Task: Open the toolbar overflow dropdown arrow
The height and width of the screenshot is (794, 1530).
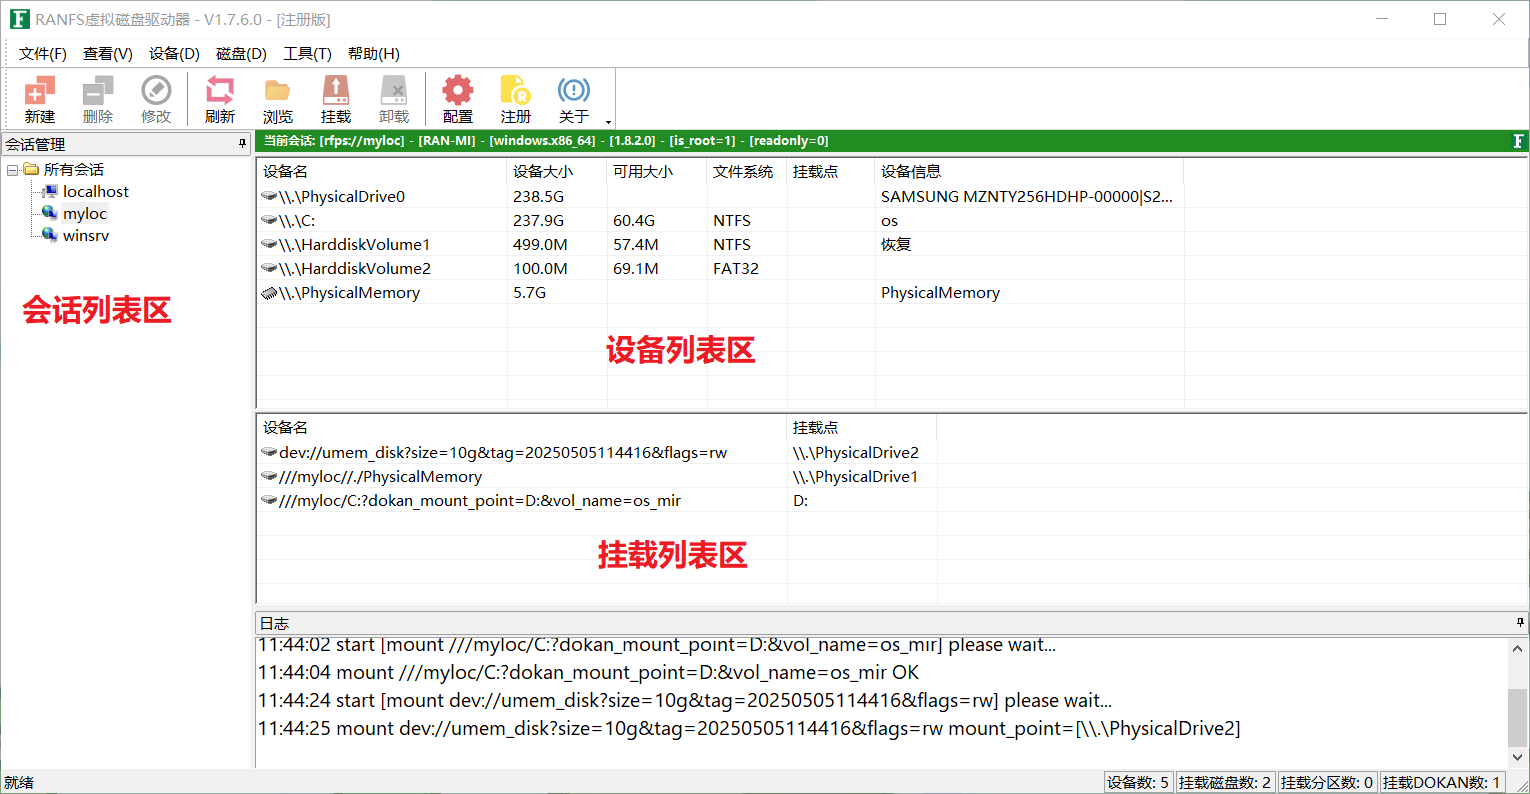Action: pyautogui.click(x=608, y=122)
